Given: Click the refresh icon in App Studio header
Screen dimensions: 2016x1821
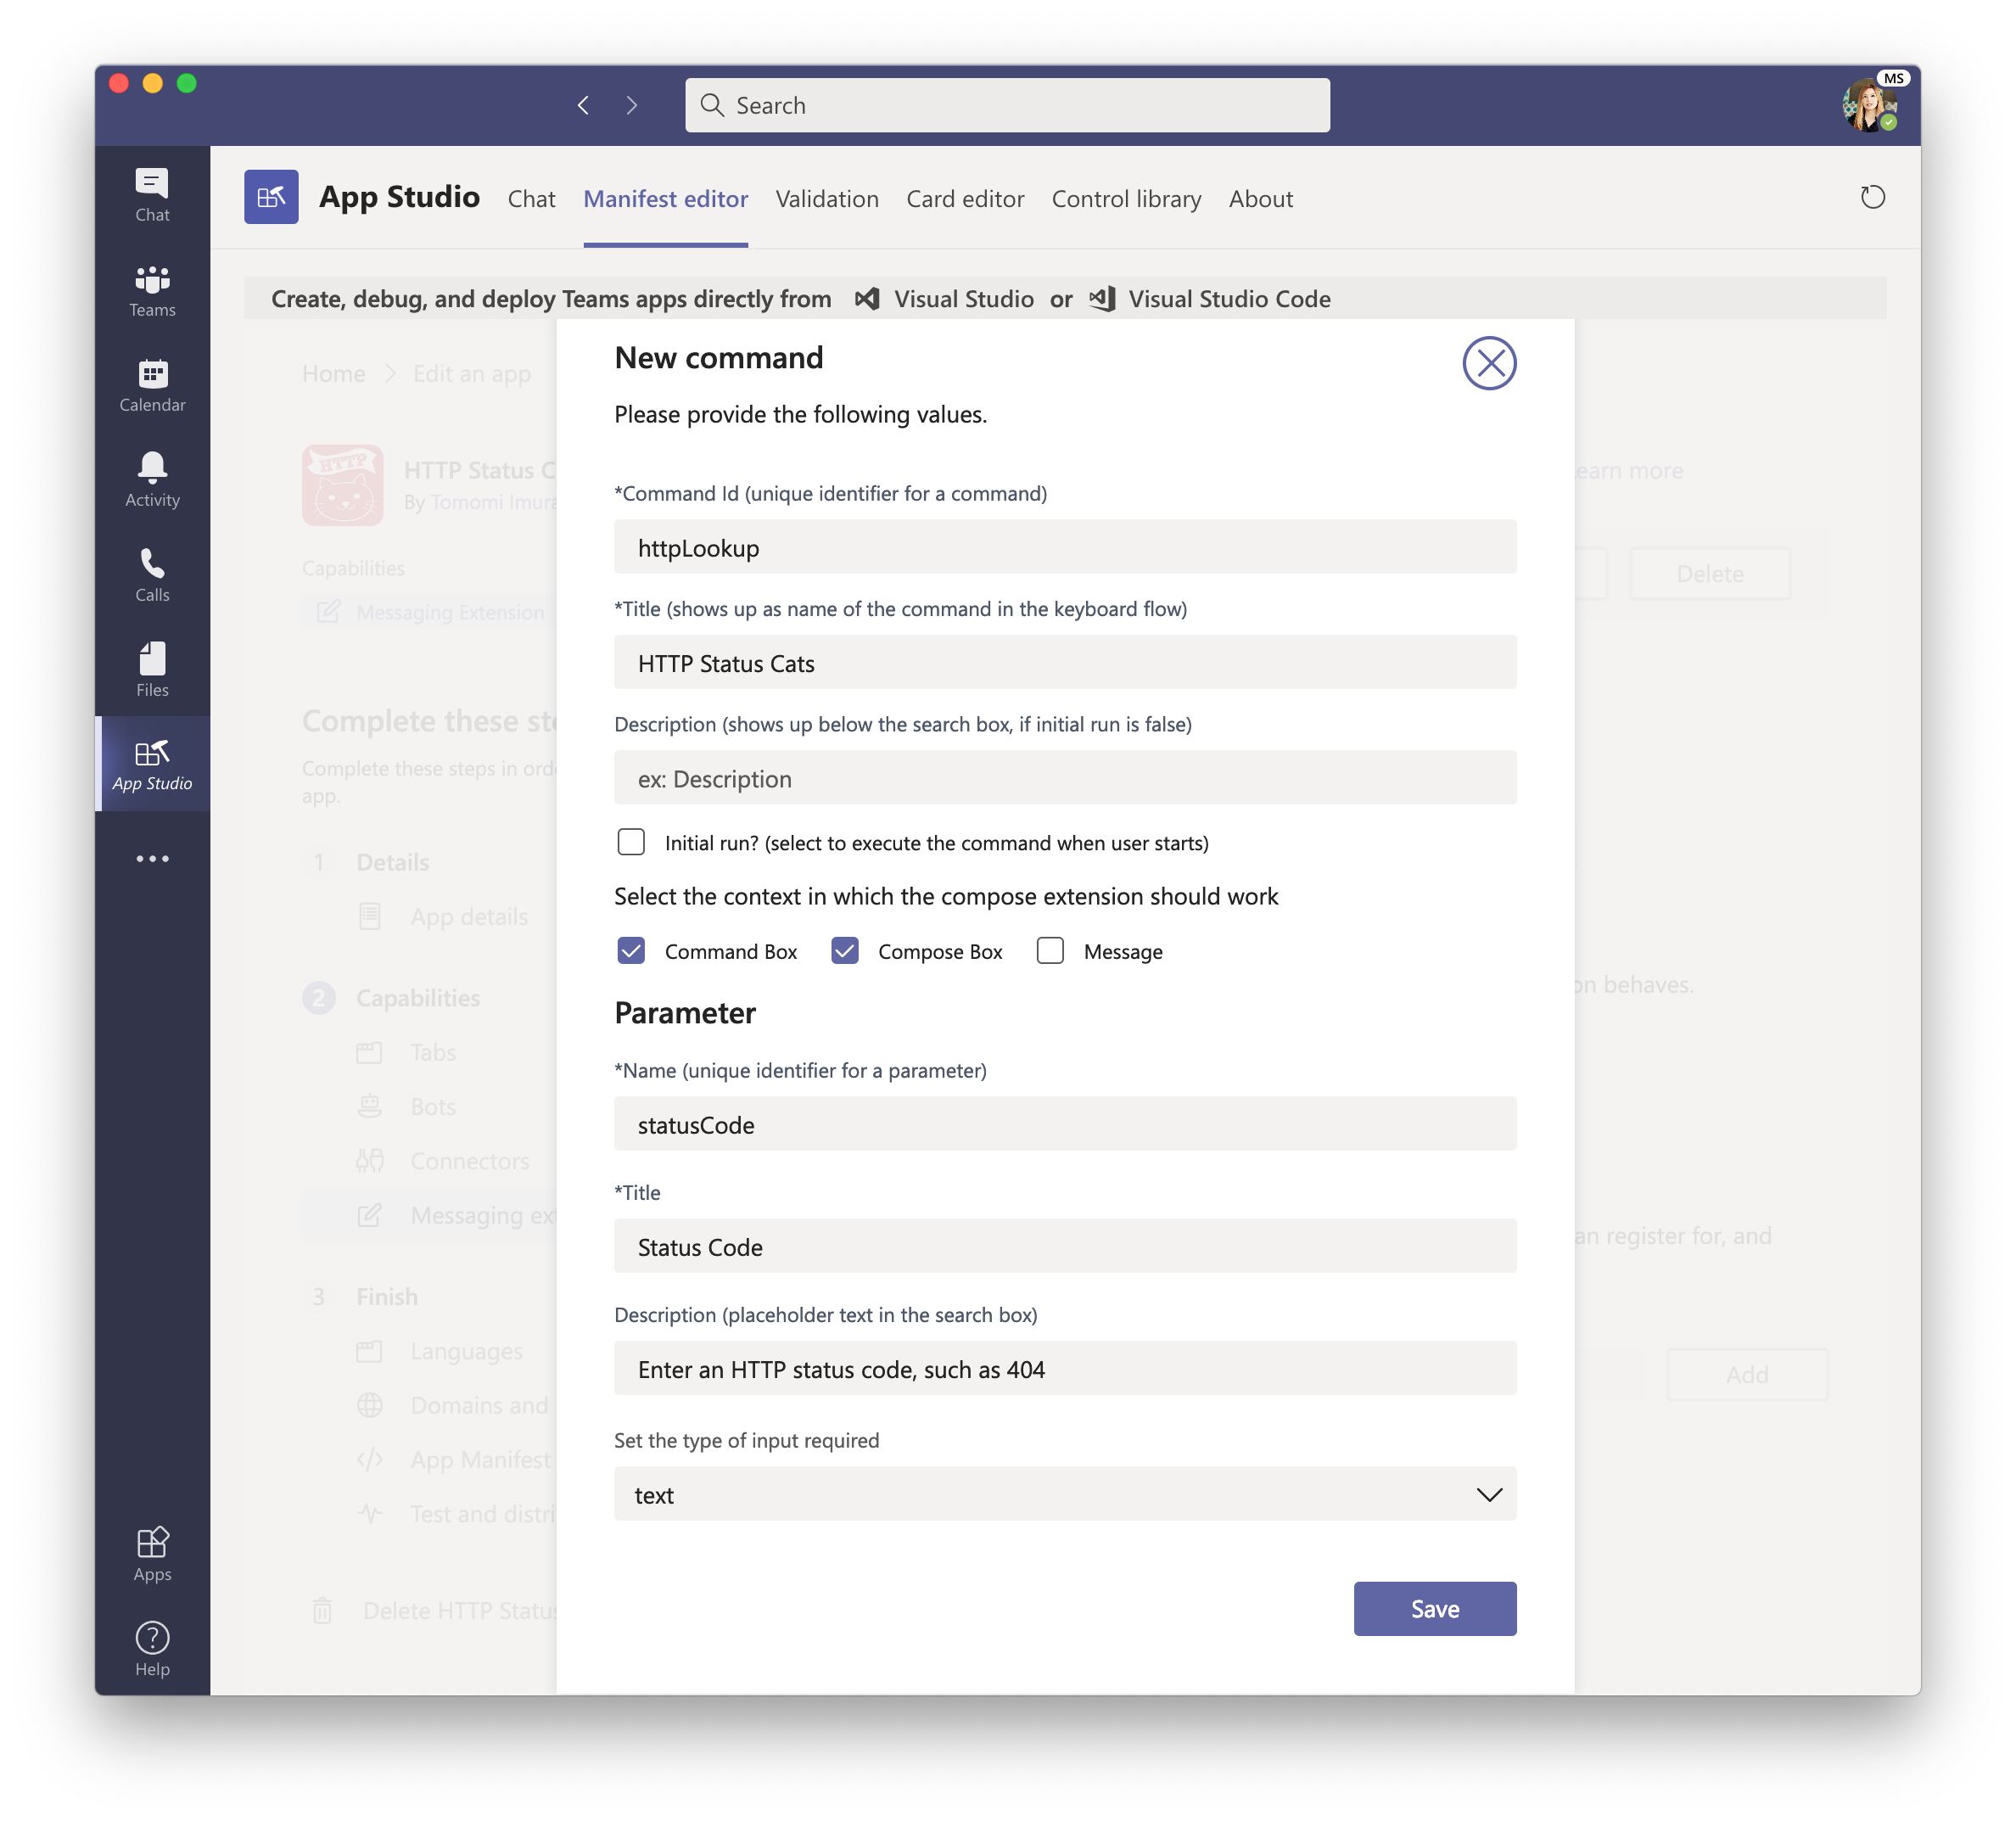Looking at the screenshot, I should [1872, 197].
